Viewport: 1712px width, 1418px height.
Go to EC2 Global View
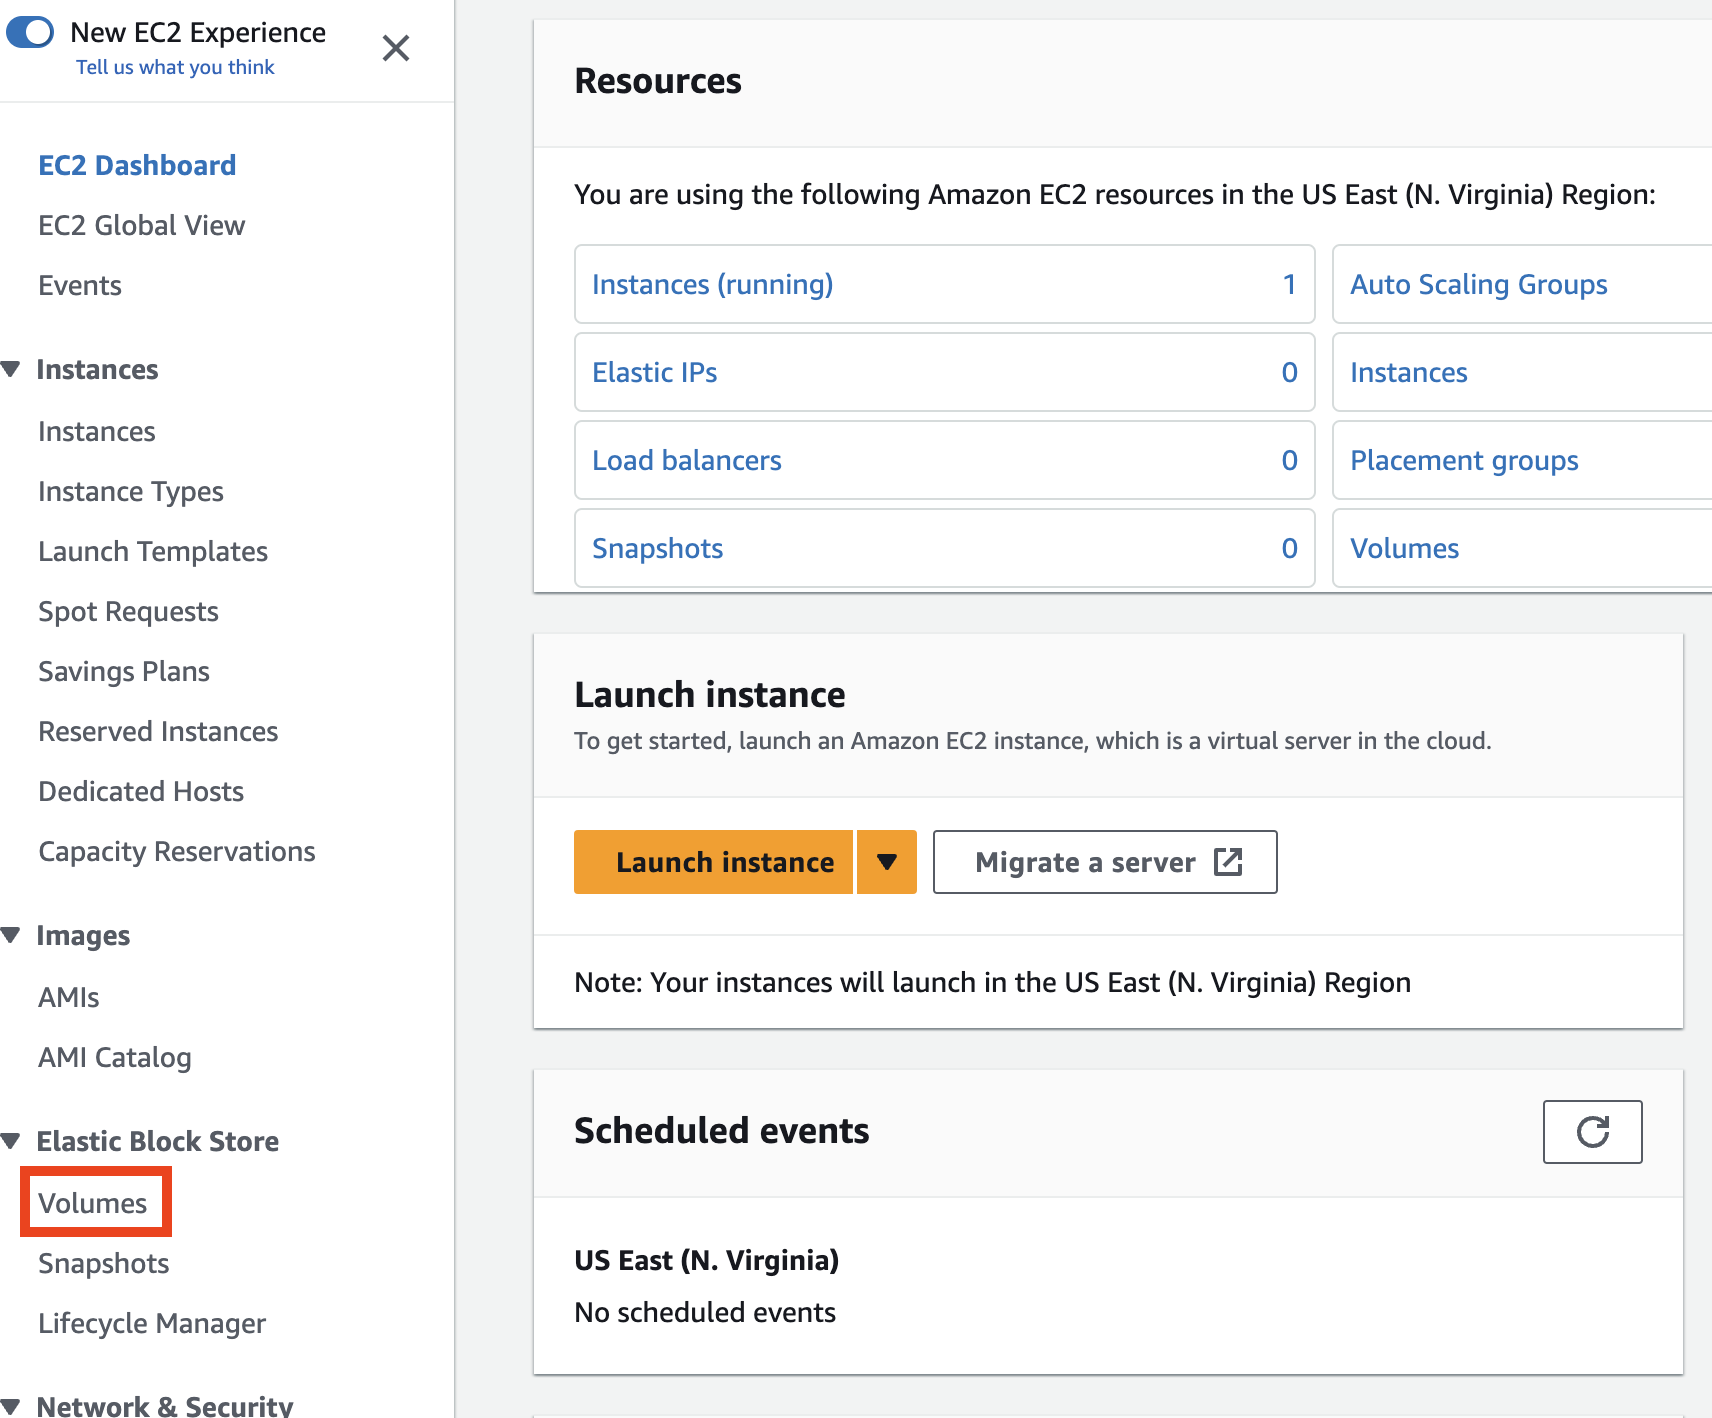pos(141,225)
